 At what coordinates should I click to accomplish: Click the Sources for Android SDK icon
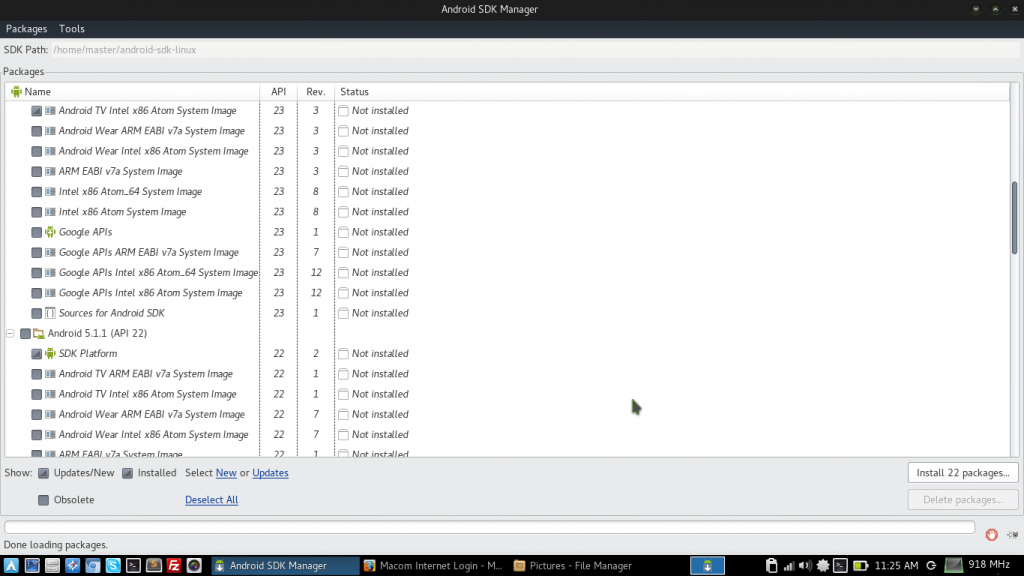48,313
